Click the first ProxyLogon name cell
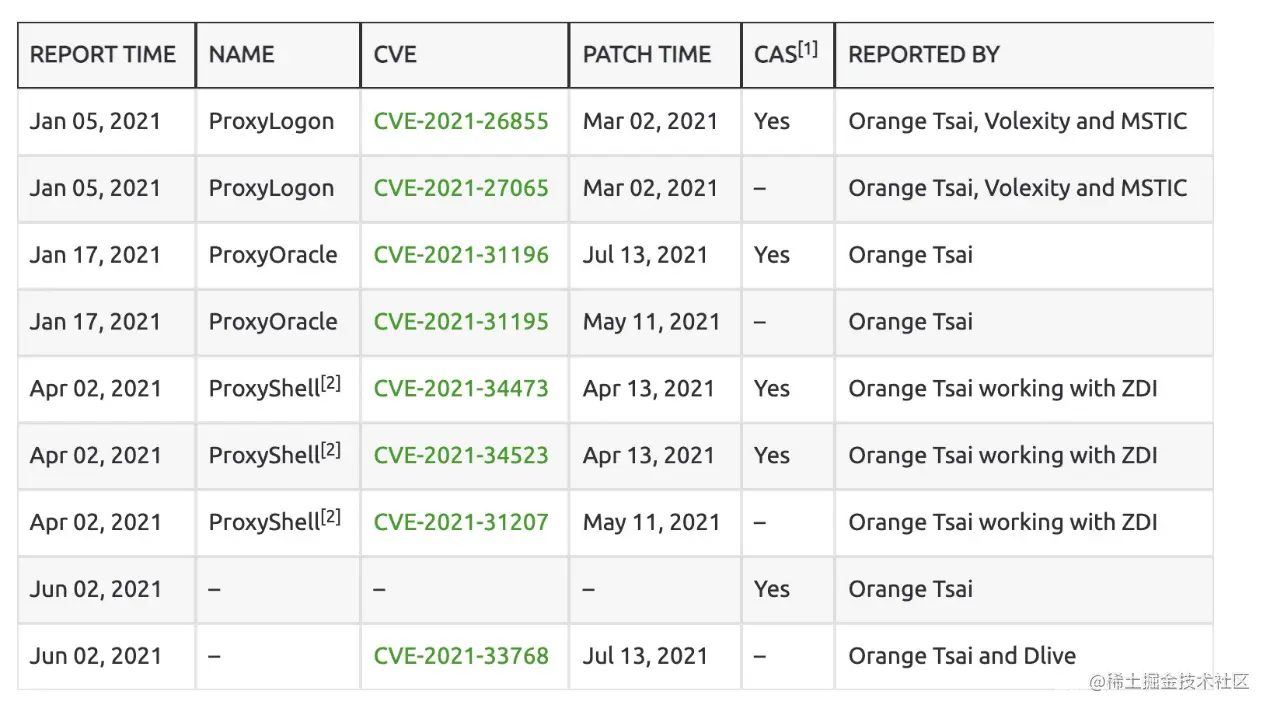This screenshot has width=1270, height=712. 271,122
